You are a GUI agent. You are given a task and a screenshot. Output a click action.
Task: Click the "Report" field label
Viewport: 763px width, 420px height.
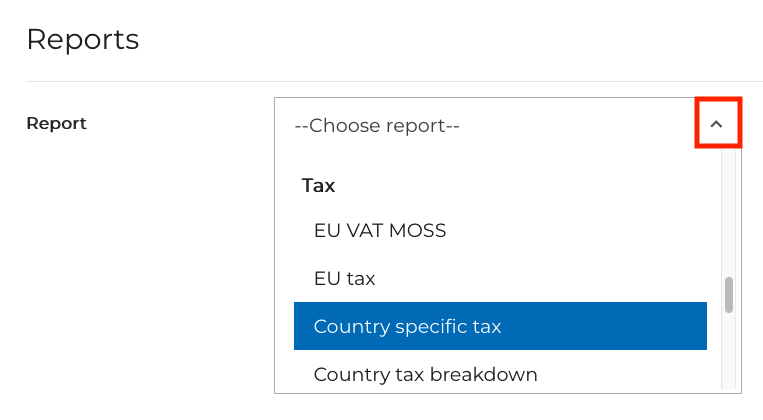click(x=56, y=123)
